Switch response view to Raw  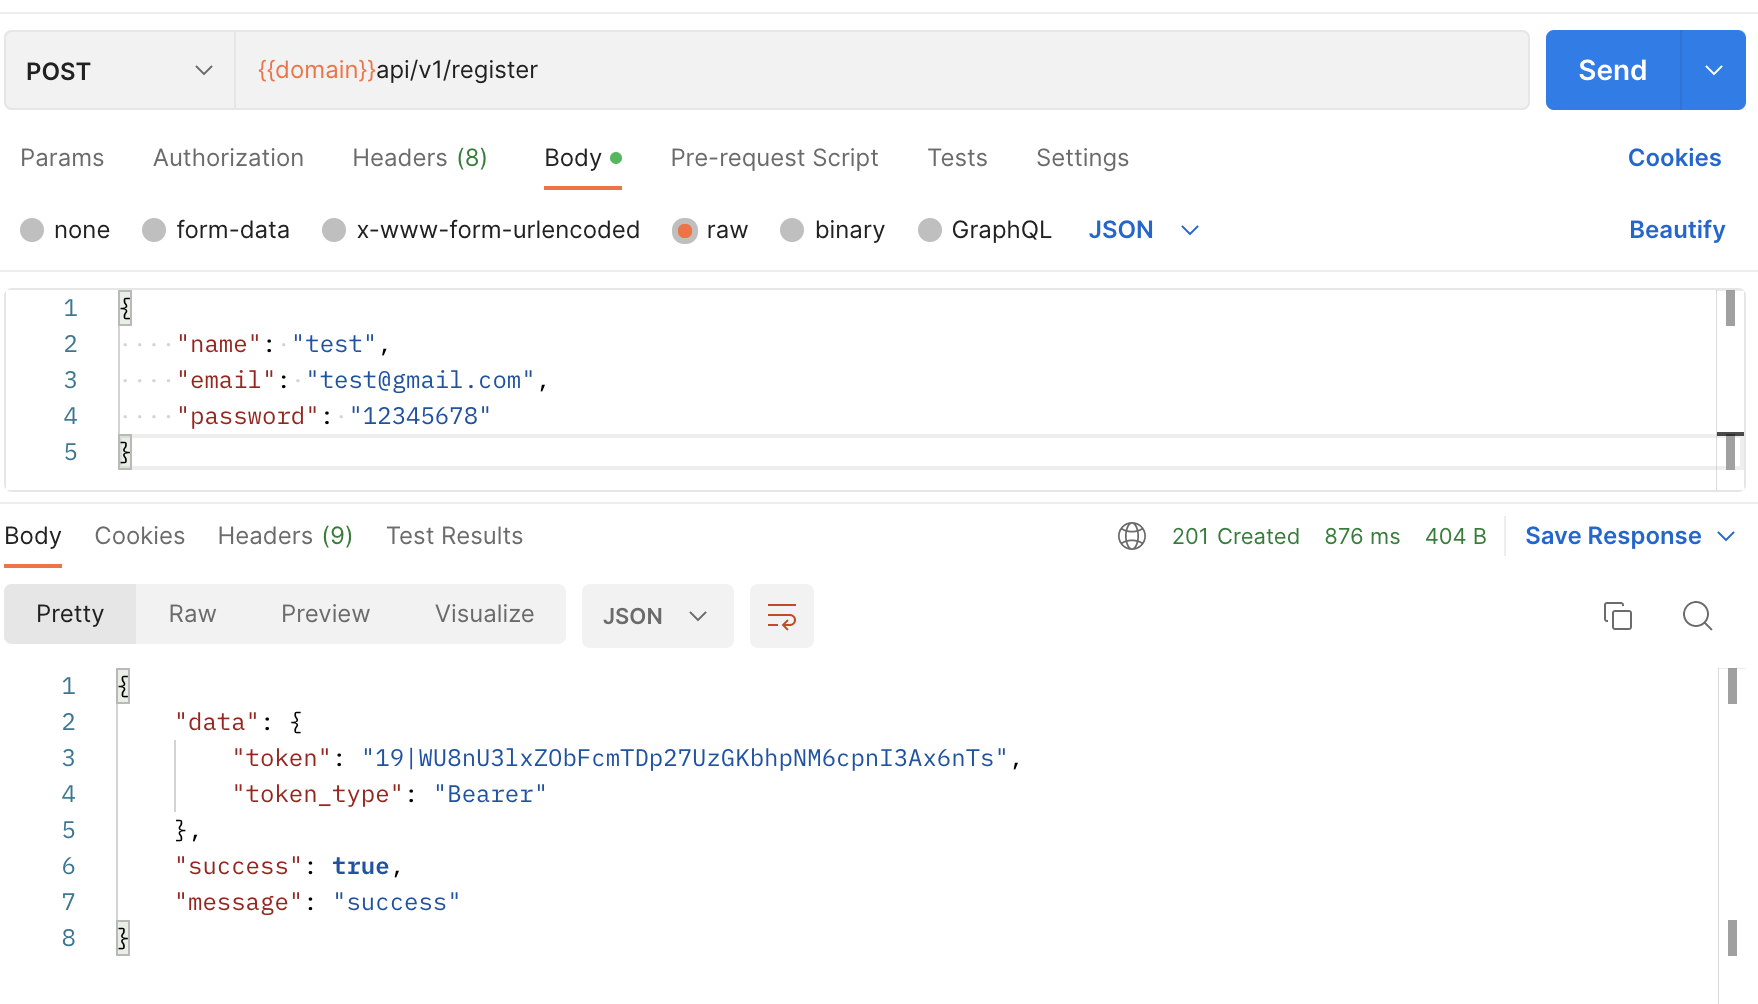(192, 614)
